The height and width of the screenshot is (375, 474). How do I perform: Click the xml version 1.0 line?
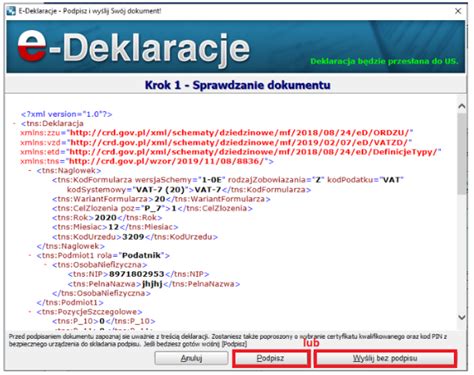click(x=67, y=114)
